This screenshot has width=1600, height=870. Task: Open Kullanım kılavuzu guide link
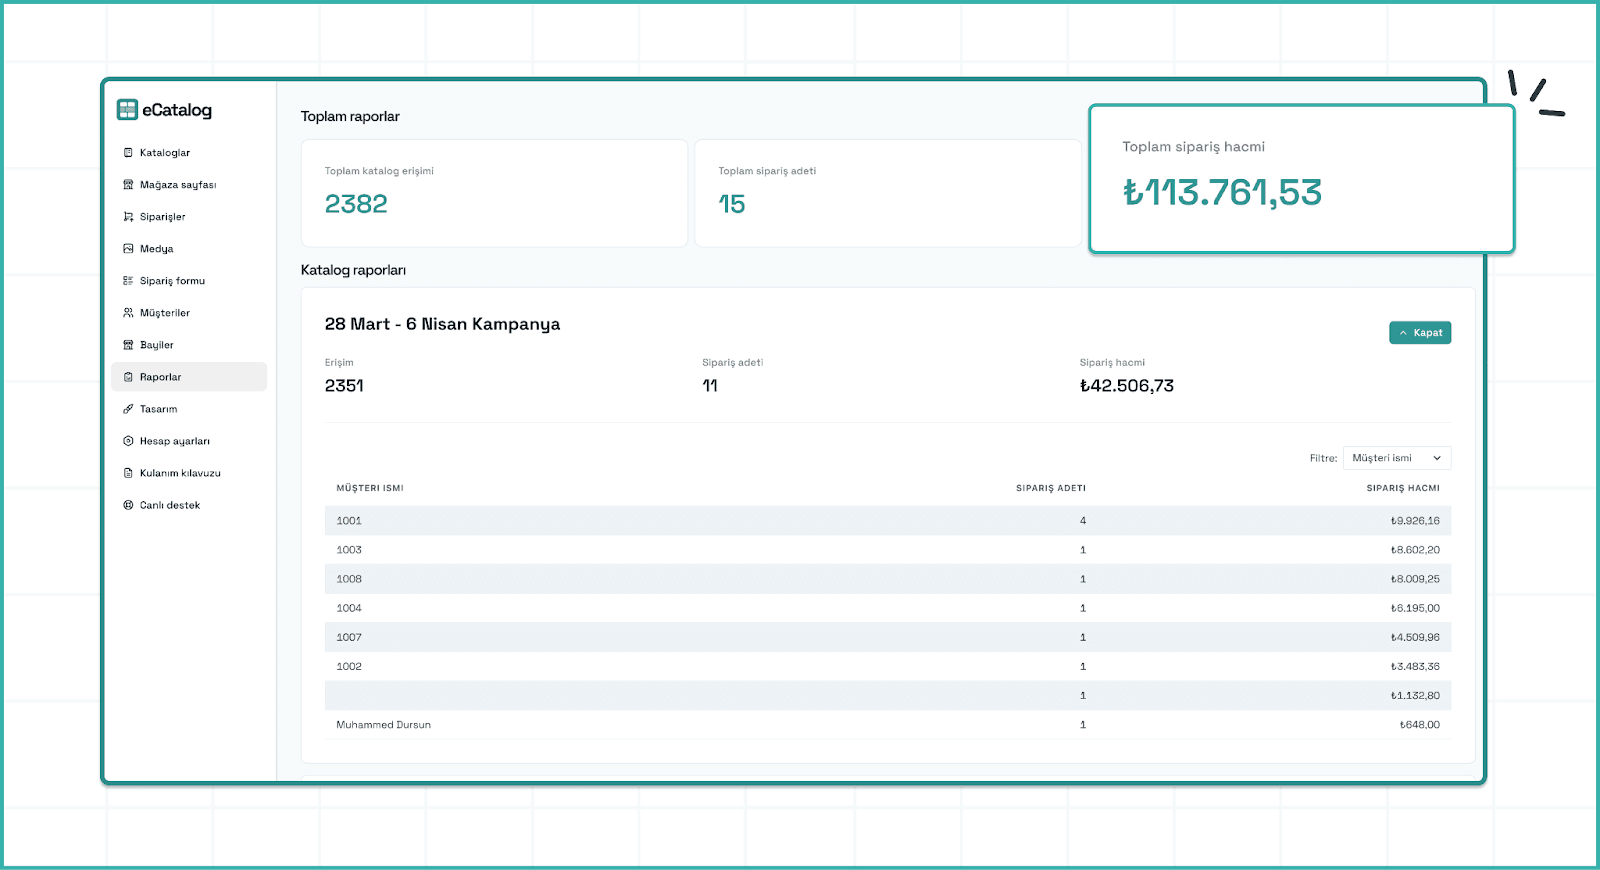[180, 473]
